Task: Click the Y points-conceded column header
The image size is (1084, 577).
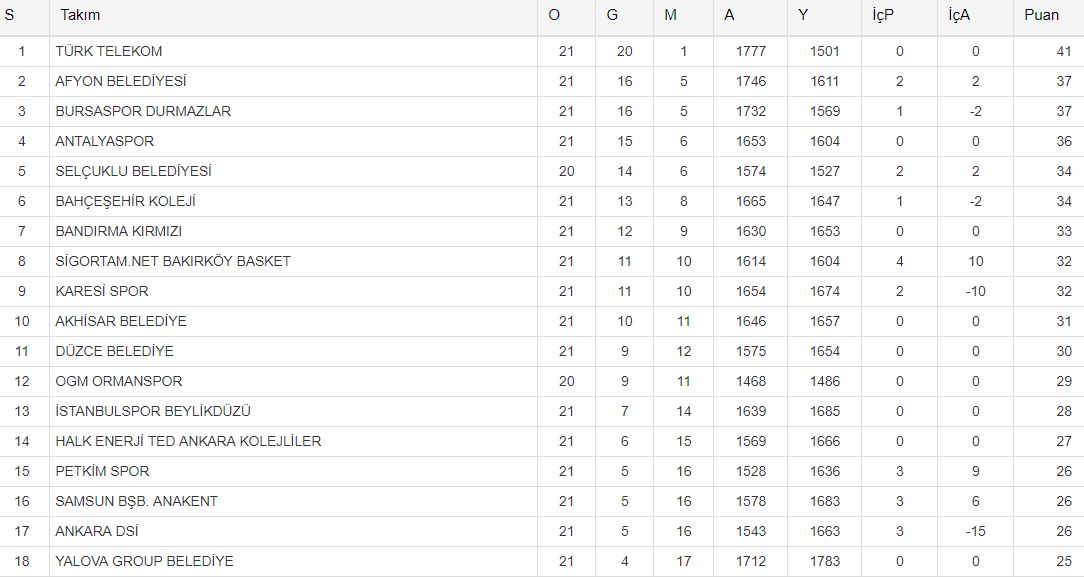Action: tap(803, 15)
